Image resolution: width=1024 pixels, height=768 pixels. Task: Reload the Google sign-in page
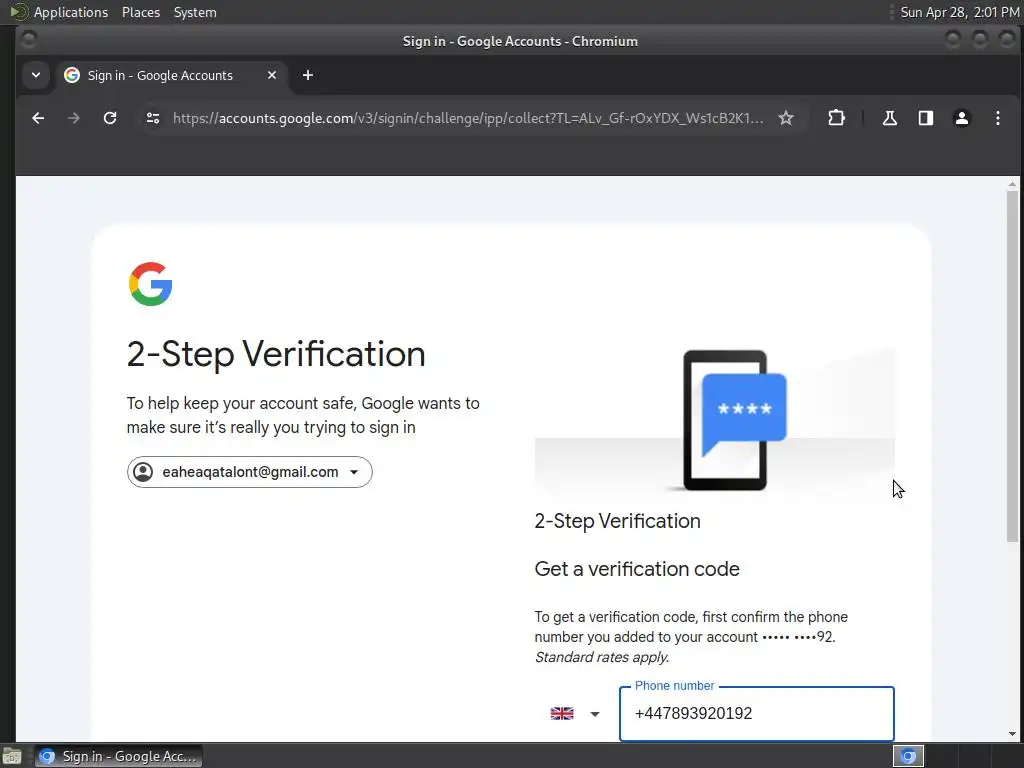tap(110, 118)
